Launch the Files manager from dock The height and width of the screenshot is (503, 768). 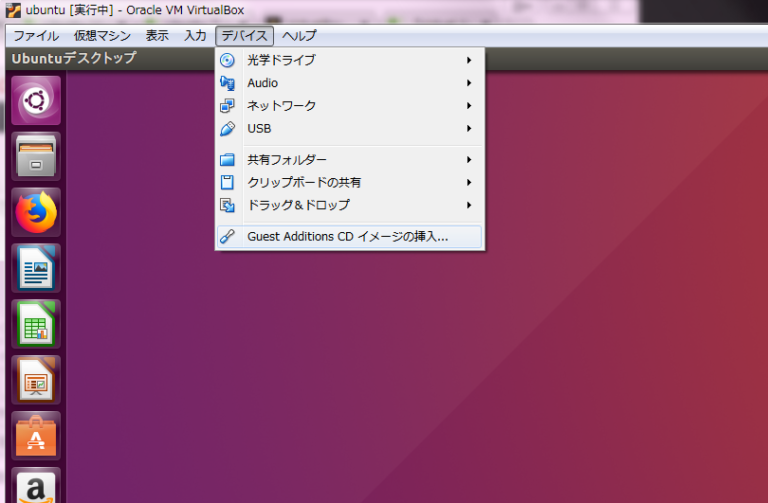pyautogui.click(x=36, y=156)
